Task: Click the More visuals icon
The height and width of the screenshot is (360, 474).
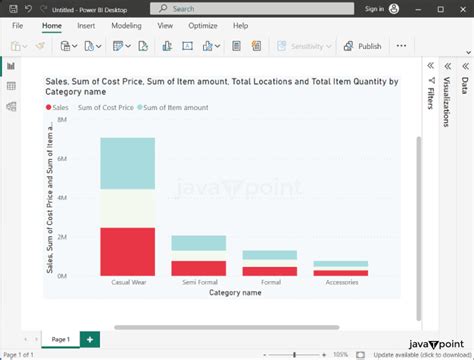Action: click(x=207, y=46)
